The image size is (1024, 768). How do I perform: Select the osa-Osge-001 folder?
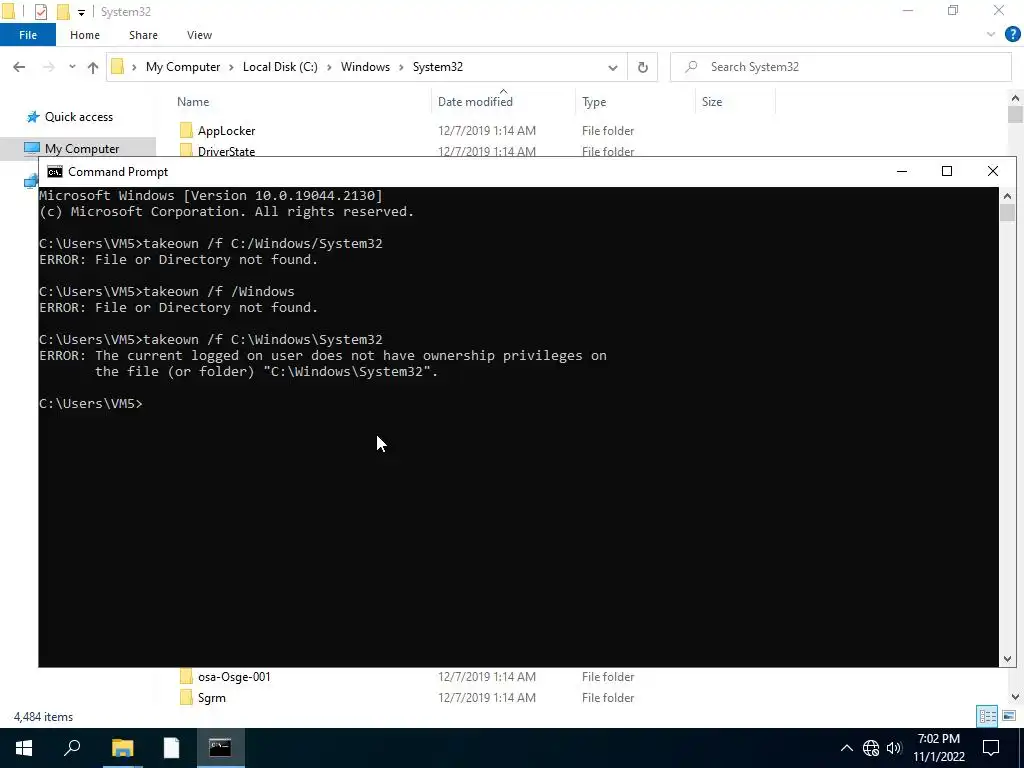point(234,677)
